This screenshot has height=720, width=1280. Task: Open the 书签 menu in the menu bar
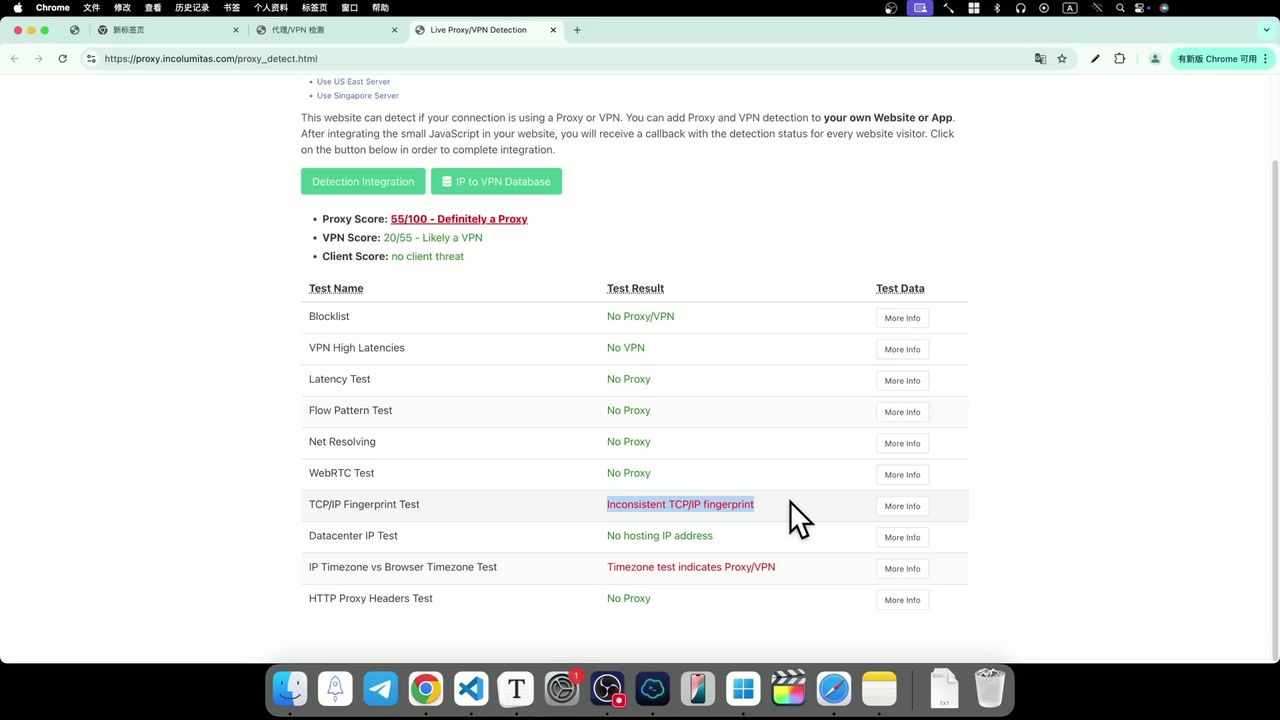231,8
